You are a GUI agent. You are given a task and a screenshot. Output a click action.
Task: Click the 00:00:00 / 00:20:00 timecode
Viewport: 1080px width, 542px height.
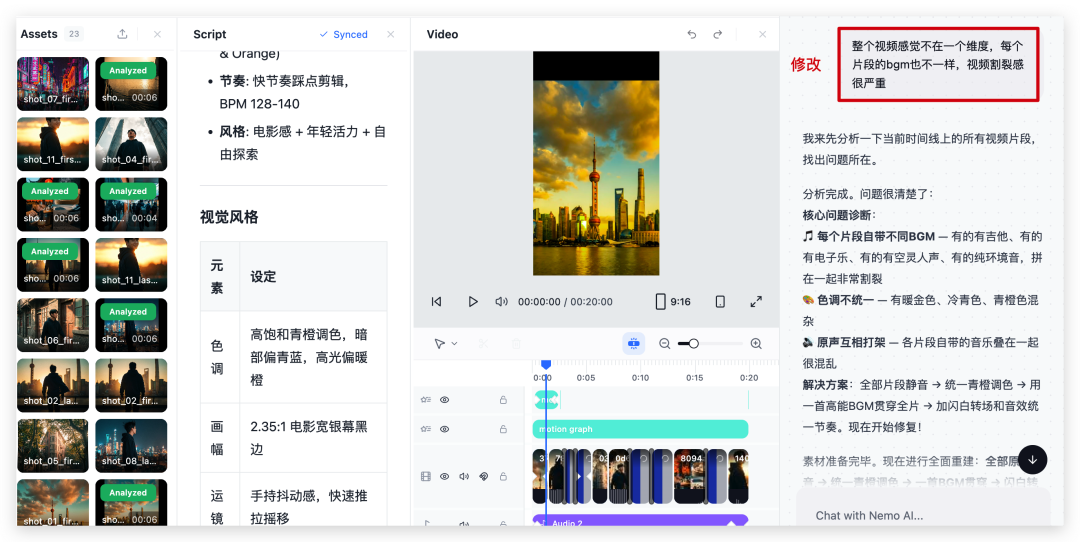565,302
